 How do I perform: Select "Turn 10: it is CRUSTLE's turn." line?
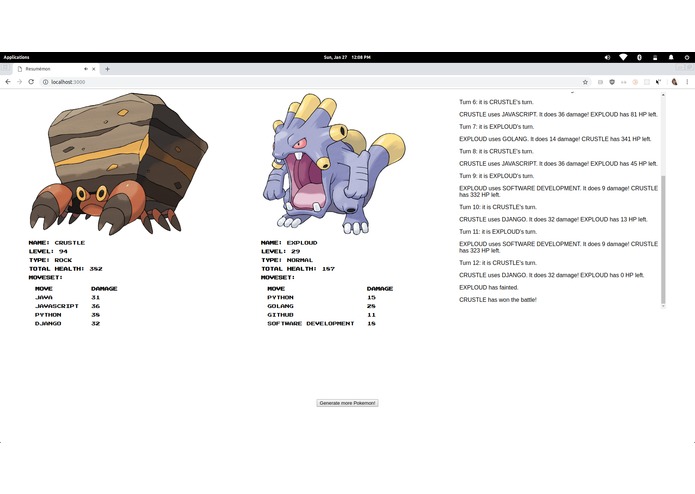point(498,207)
